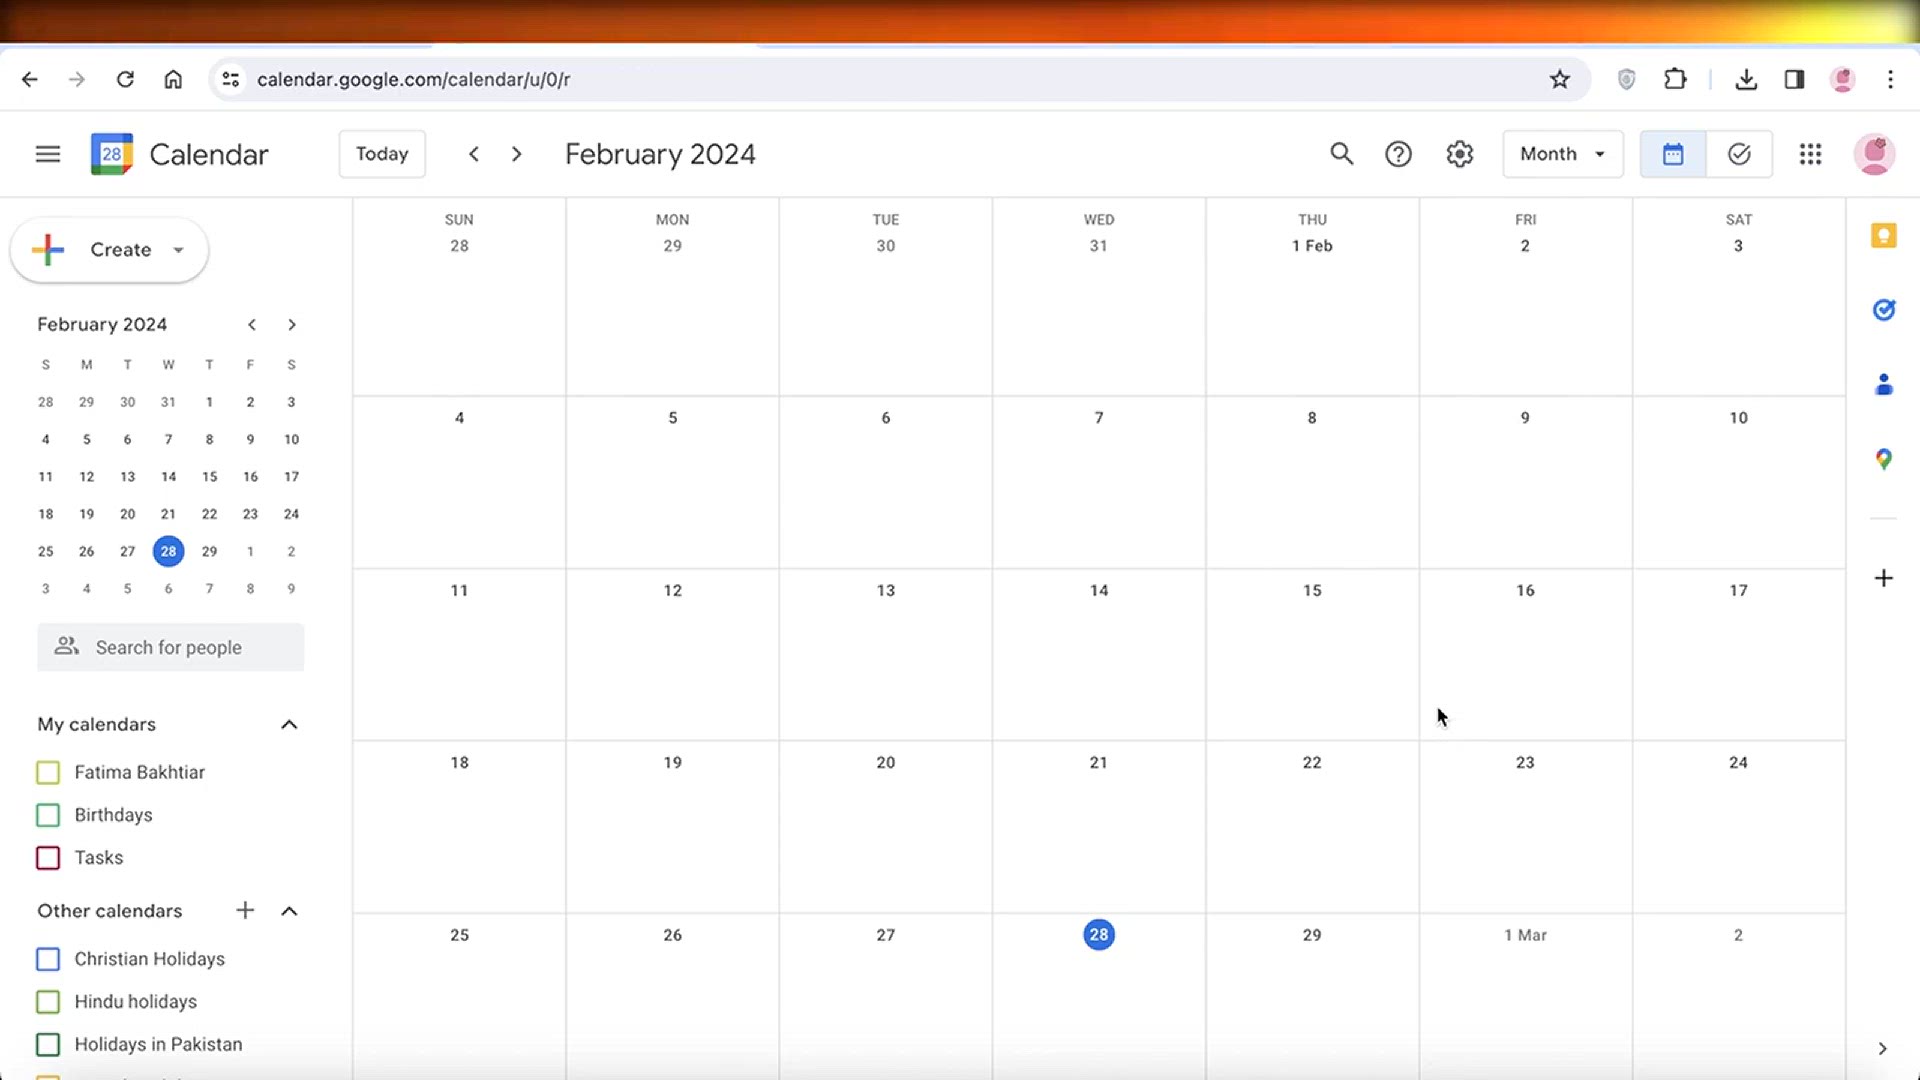Go to previous month in main header
The image size is (1920, 1080).
click(x=474, y=154)
